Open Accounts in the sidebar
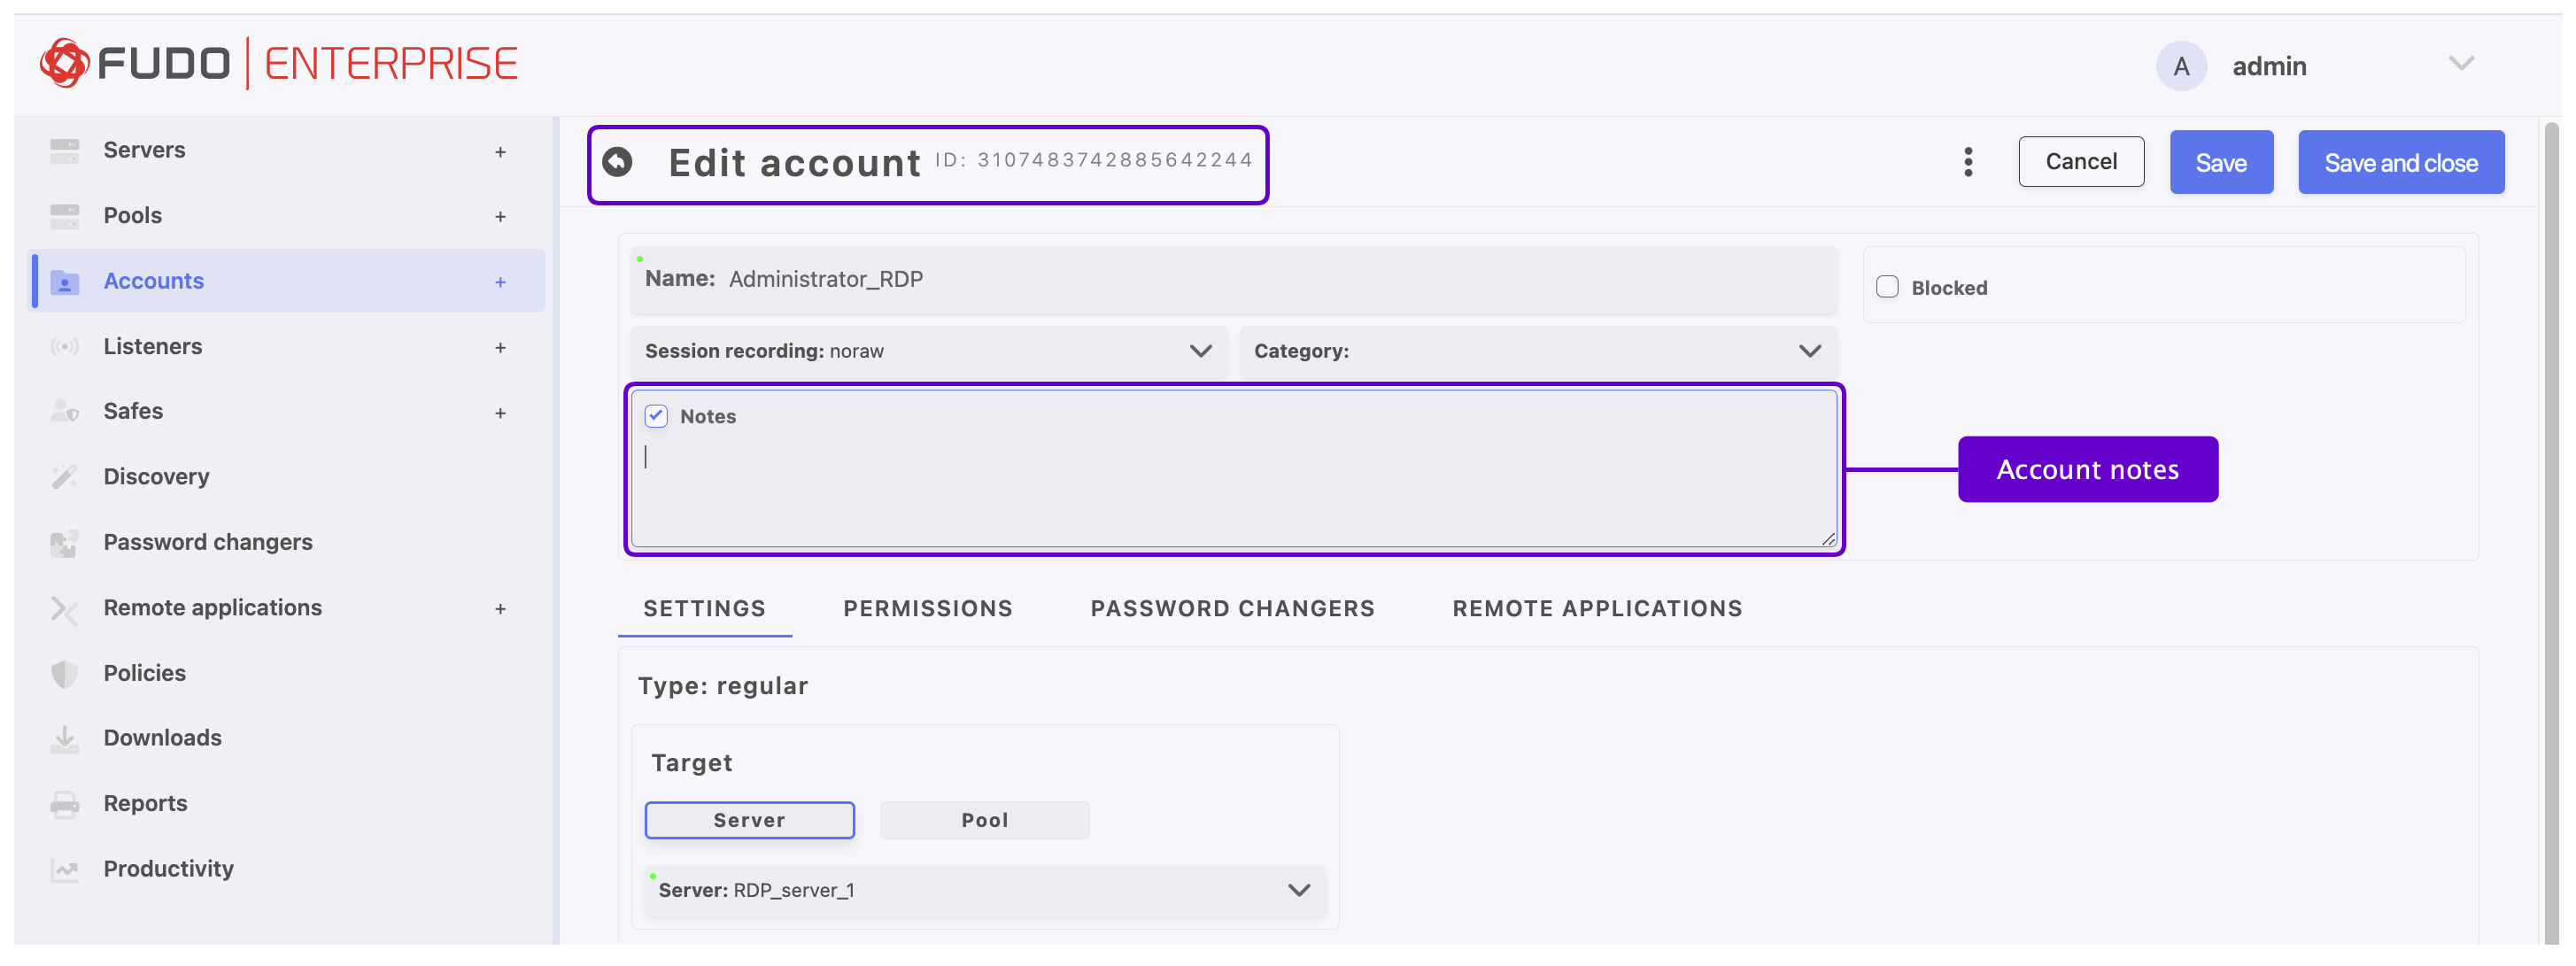Image resolution: width=2576 pixels, height=966 pixels. pos(287,282)
